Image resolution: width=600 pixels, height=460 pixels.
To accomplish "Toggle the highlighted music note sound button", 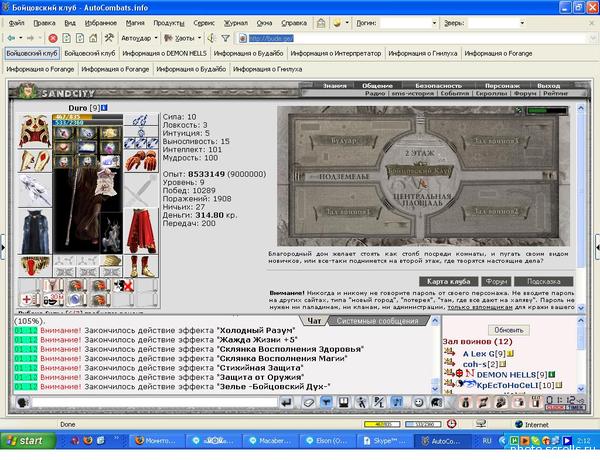I will pyautogui.click(x=398, y=402).
